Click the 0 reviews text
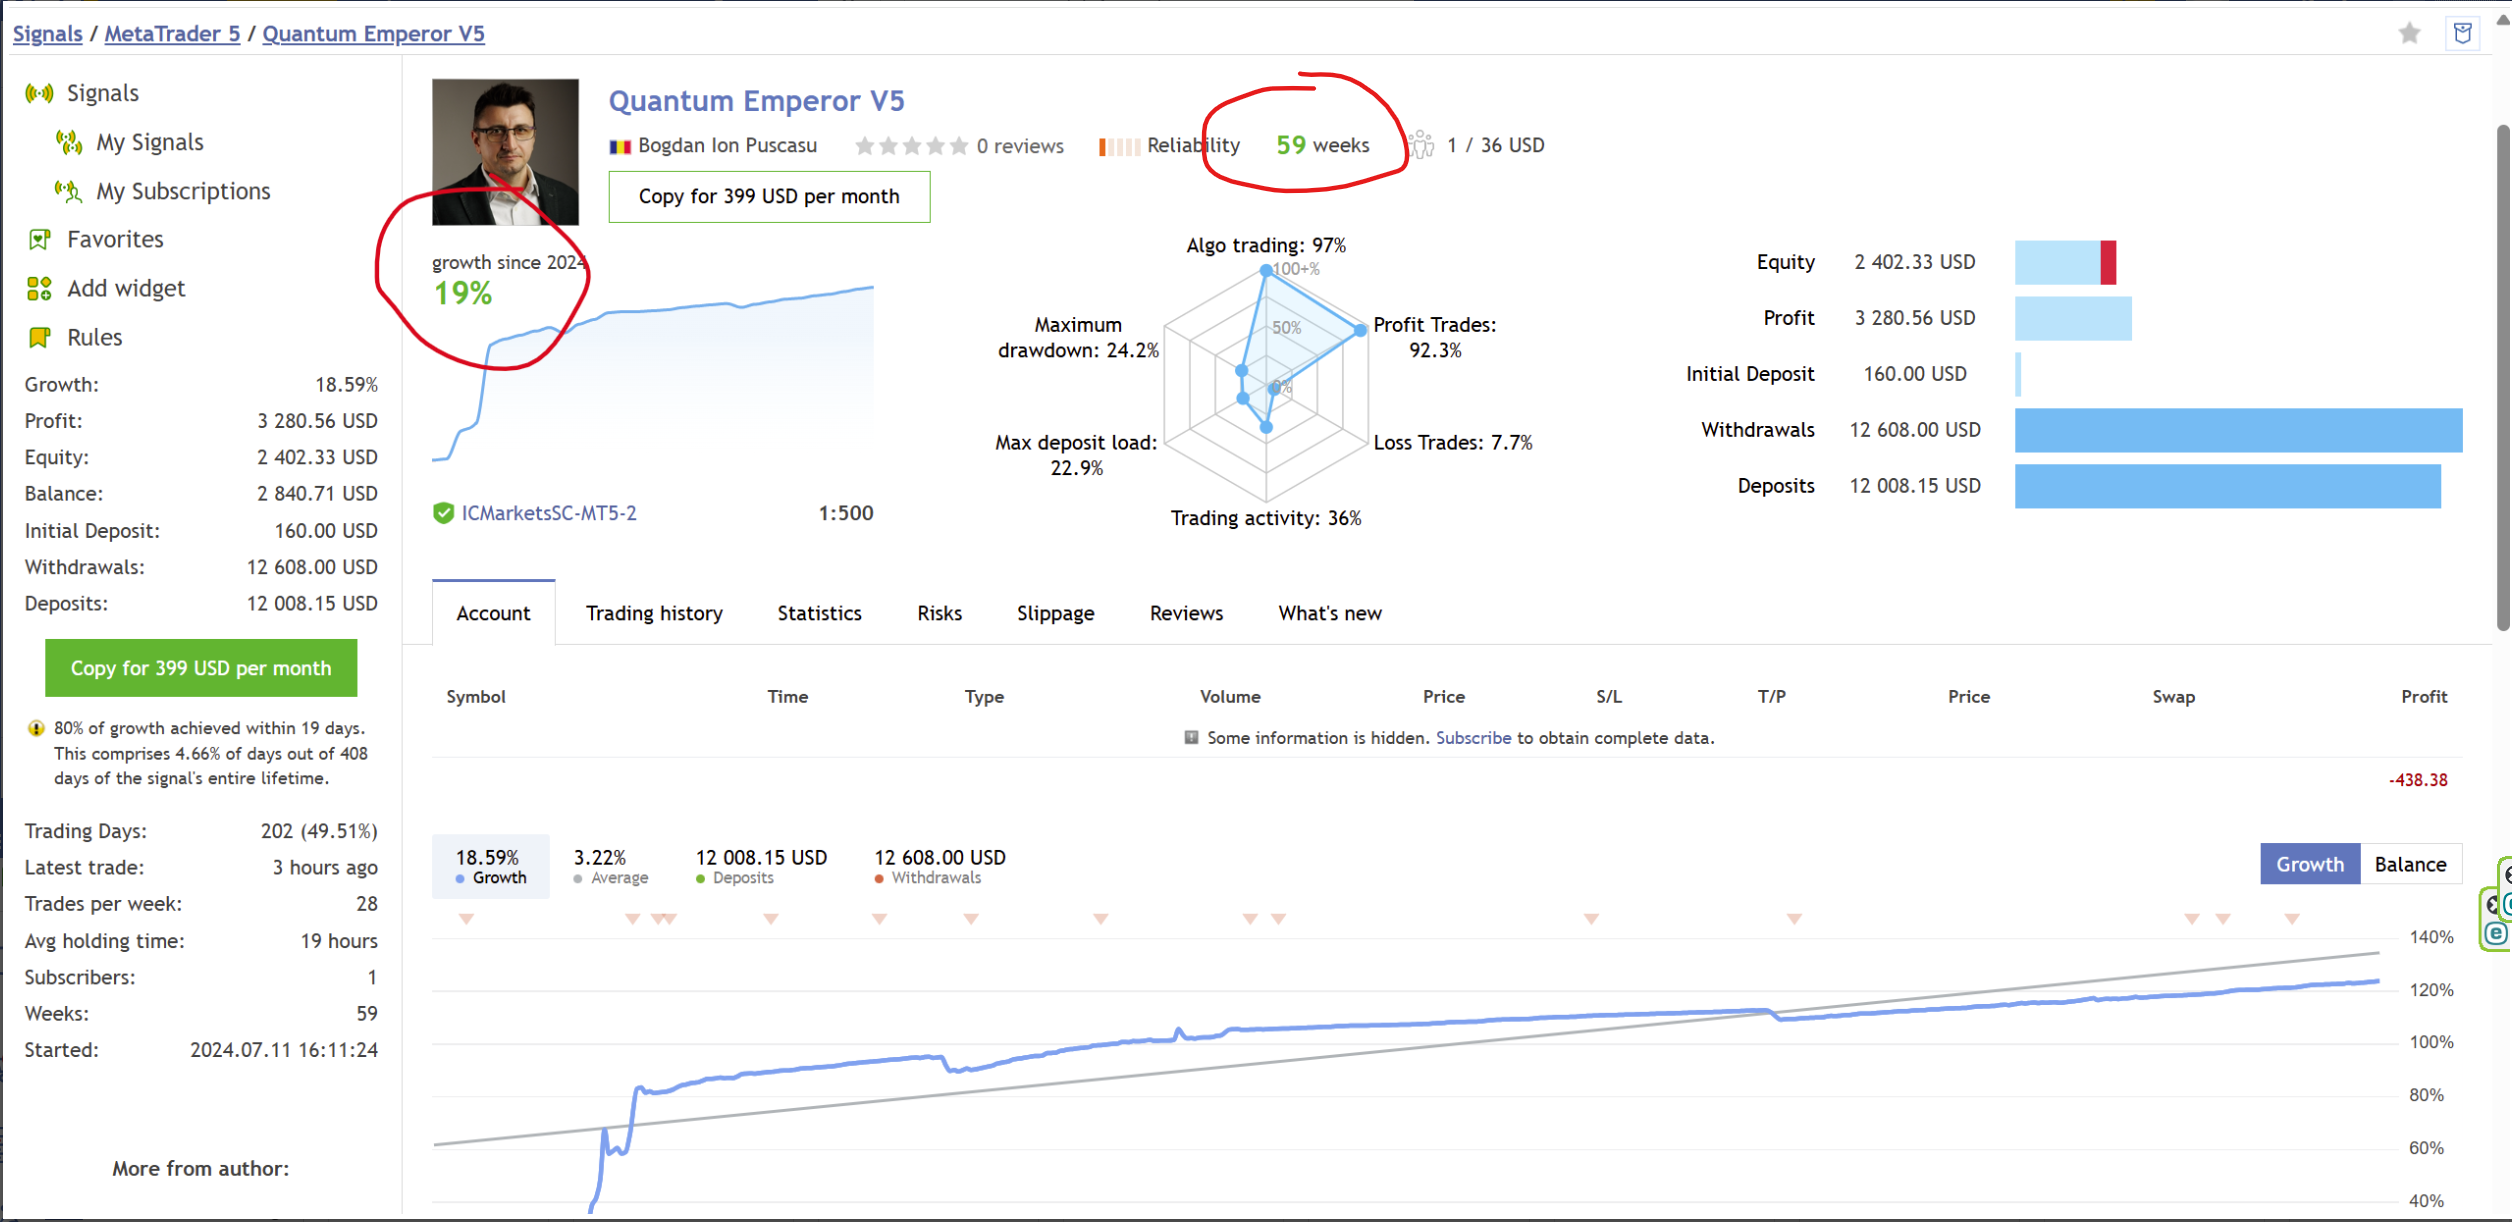The image size is (2512, 1222). pos(1020,146)
